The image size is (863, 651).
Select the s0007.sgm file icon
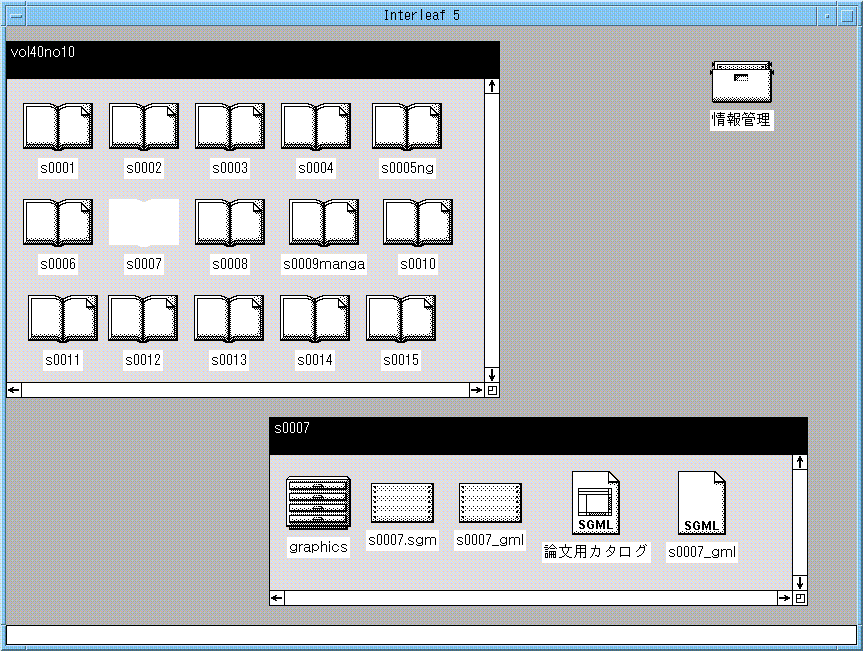click(x=402, y=503)
